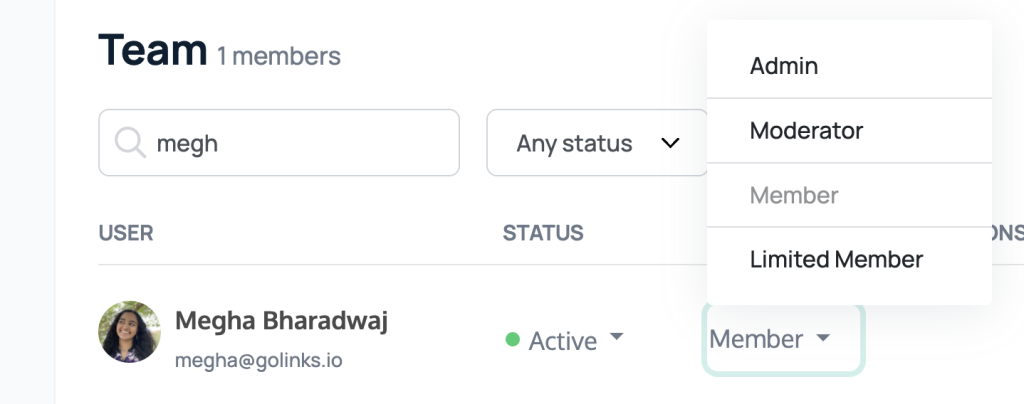The image size is (1024, 404).
Task: Click the megha@golinks.io email address
Action: click(259, 360)
